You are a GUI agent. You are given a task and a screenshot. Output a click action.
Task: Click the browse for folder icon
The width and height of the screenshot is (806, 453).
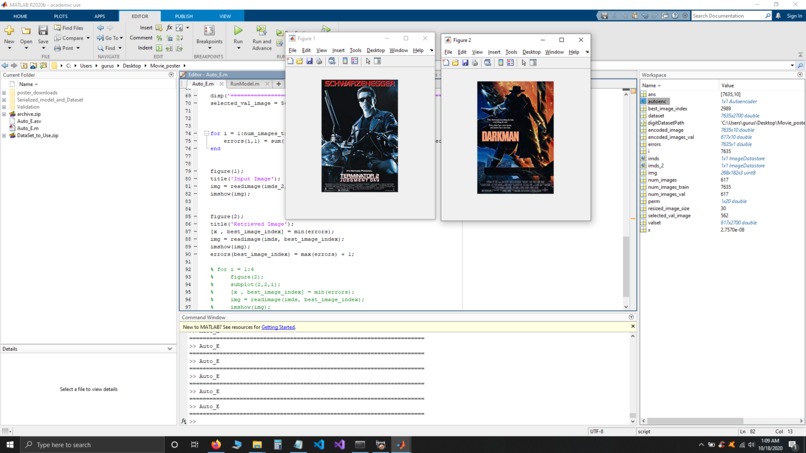[33, 66]
